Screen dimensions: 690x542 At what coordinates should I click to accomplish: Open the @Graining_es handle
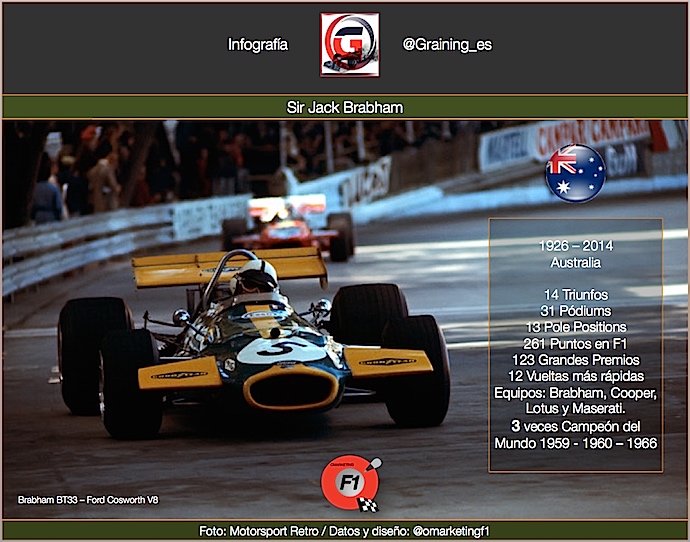point(447,45)
